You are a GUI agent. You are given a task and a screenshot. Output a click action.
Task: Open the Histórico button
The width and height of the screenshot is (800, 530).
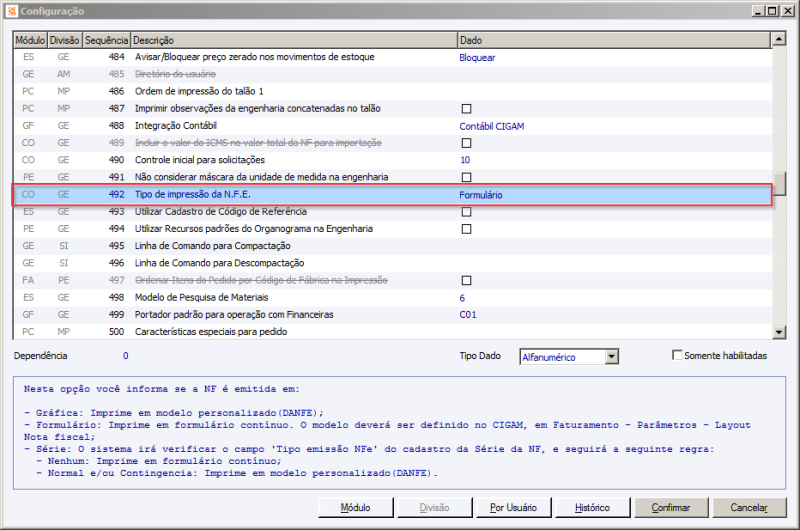pyautogui.click(x=592, y=508)
